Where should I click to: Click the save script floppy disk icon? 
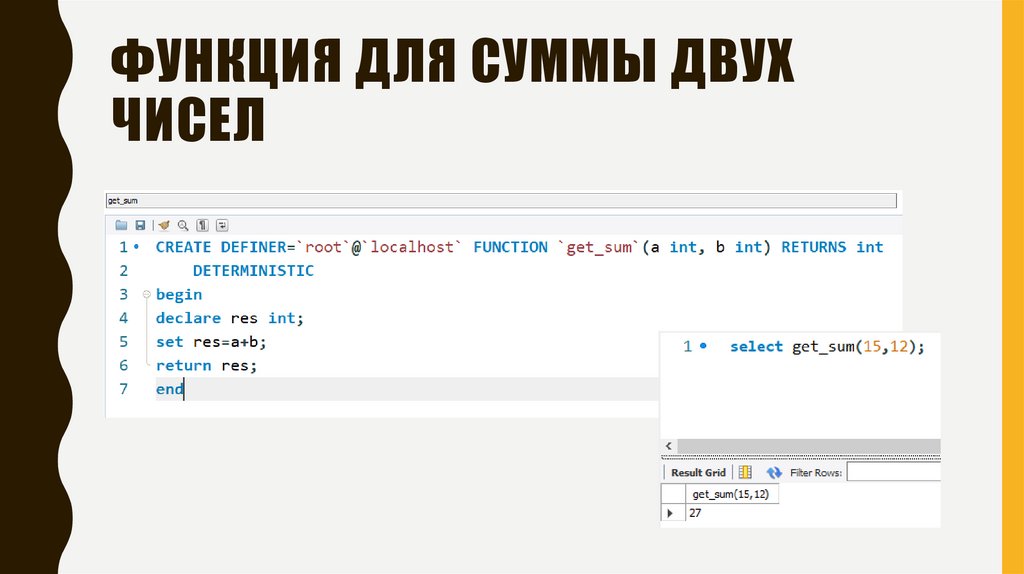tap(141, 225)
